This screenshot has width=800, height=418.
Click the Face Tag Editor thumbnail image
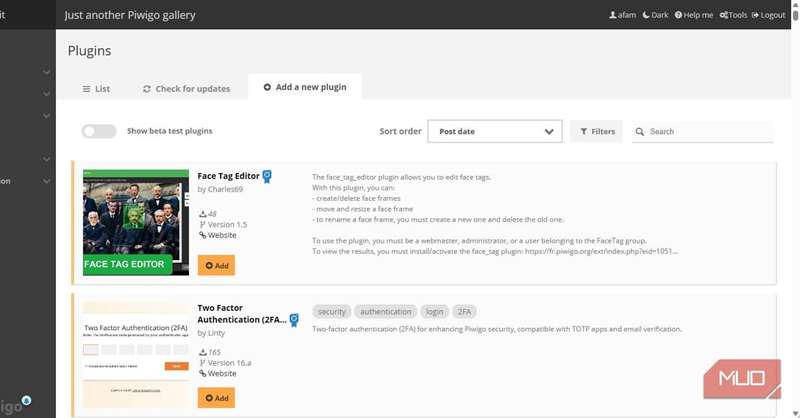(136, 222)
